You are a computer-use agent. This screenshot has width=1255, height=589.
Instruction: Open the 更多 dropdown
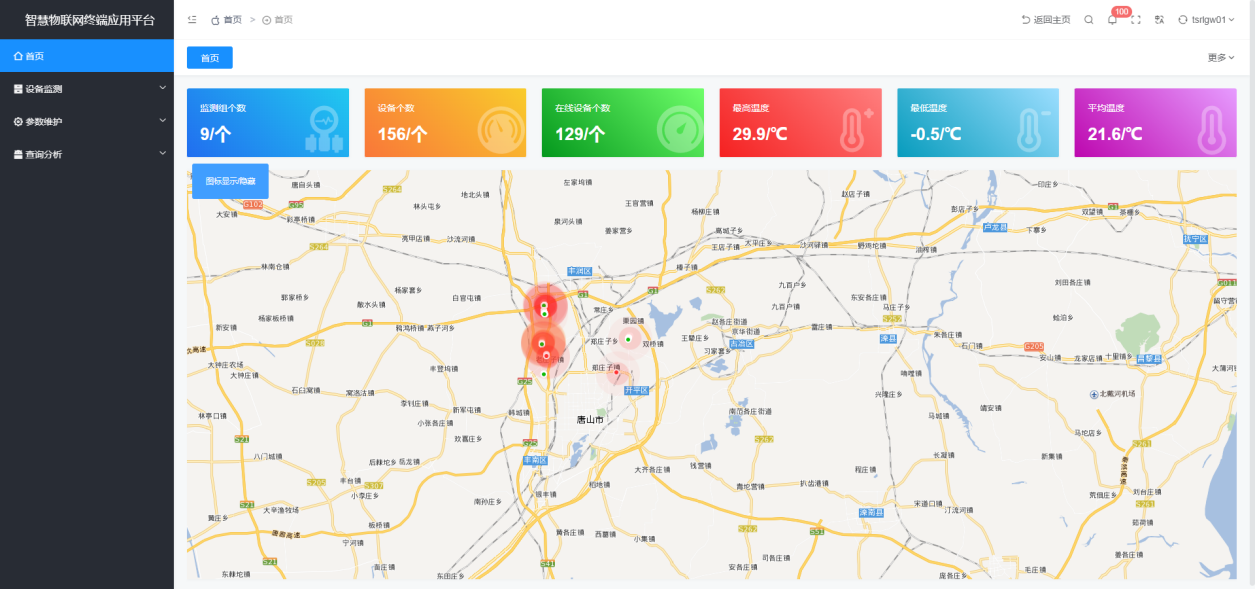[1220, 58]
